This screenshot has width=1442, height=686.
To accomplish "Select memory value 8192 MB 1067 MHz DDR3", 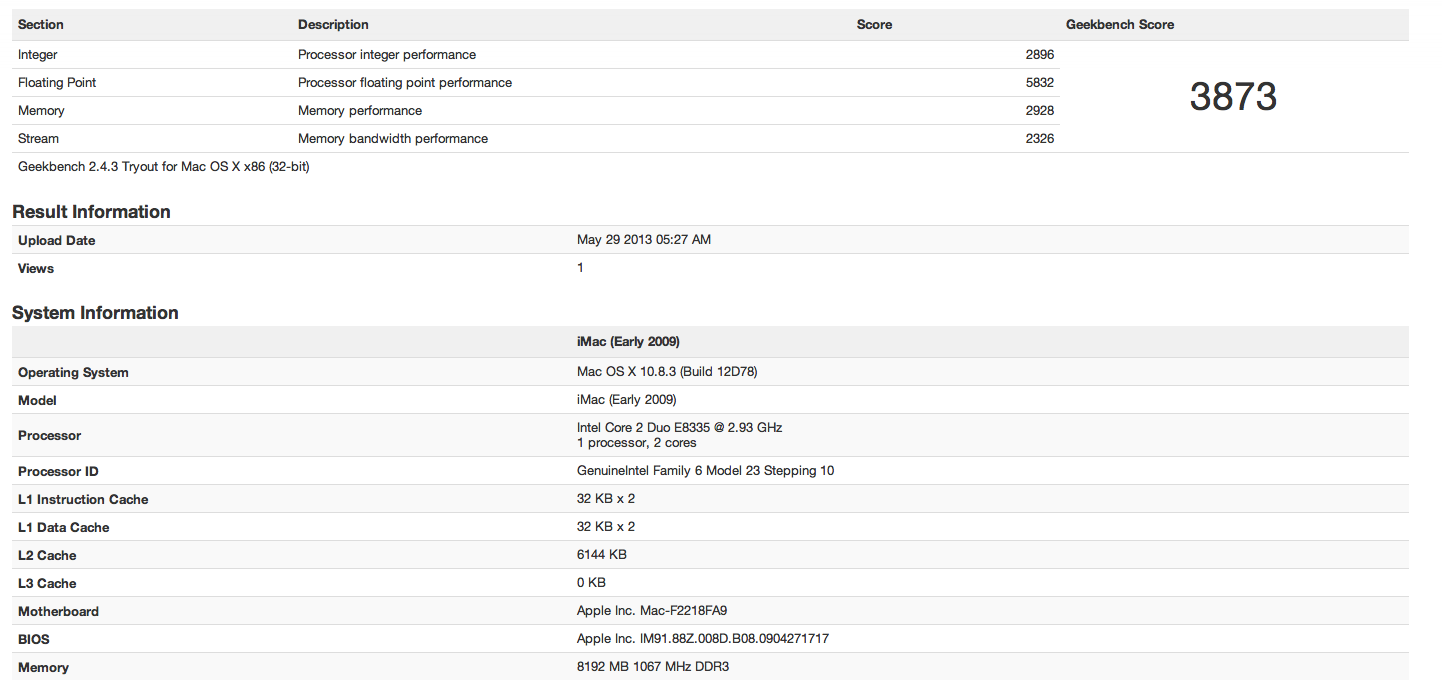I will [x=653, y=667].
